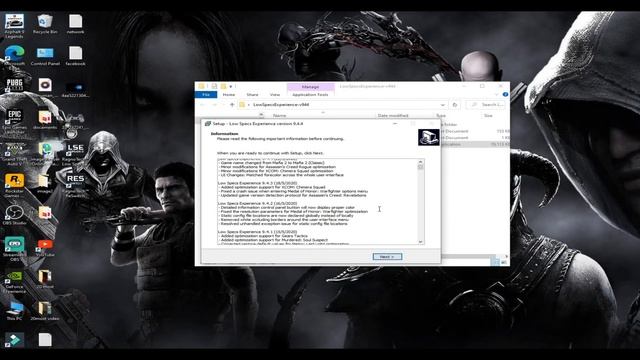This screenshot has height=360, width=640.
Task: Launch Microsoft Edge from the desktop
Action: 14,57
